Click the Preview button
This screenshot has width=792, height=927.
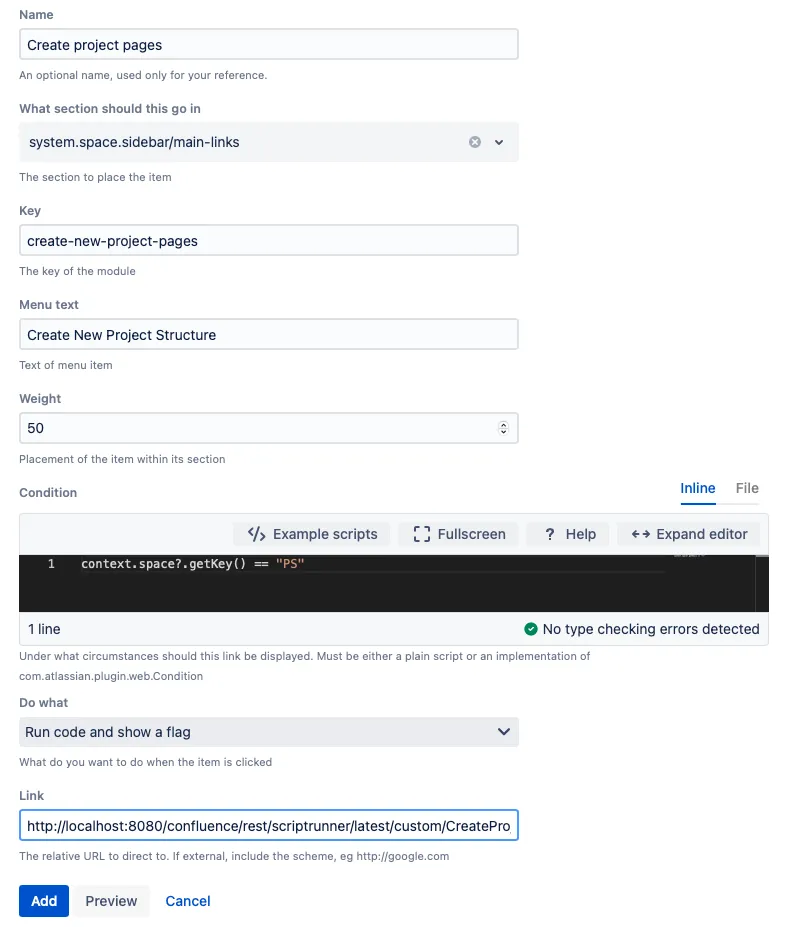point(111,900)
